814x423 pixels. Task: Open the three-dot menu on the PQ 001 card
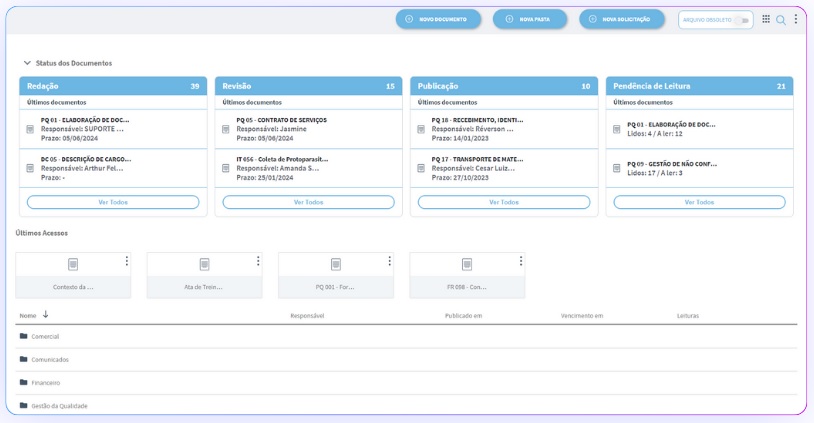tap(389, 262)
